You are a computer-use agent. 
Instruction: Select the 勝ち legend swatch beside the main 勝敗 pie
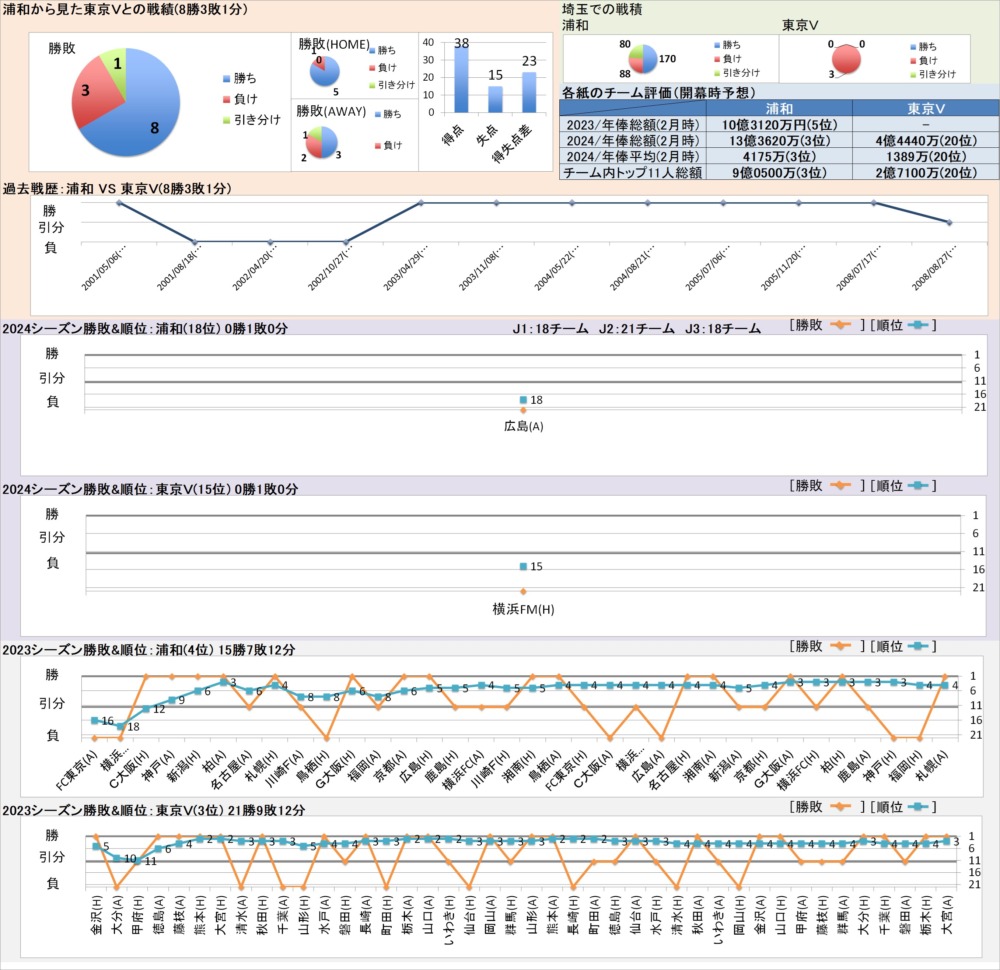(x=226, y=79)
